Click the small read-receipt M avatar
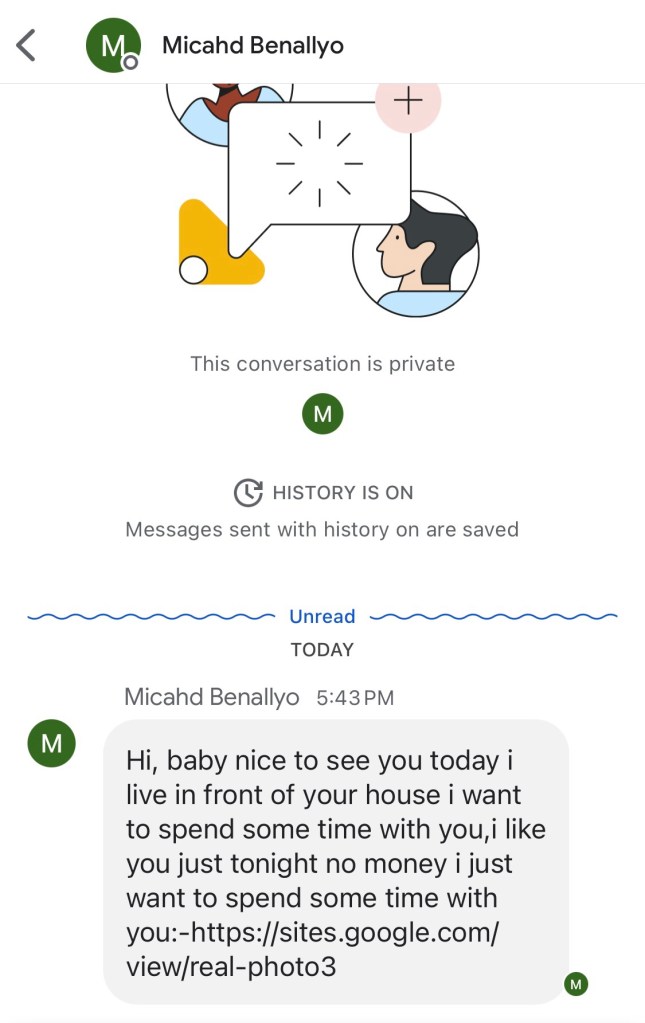 (575, 984)
